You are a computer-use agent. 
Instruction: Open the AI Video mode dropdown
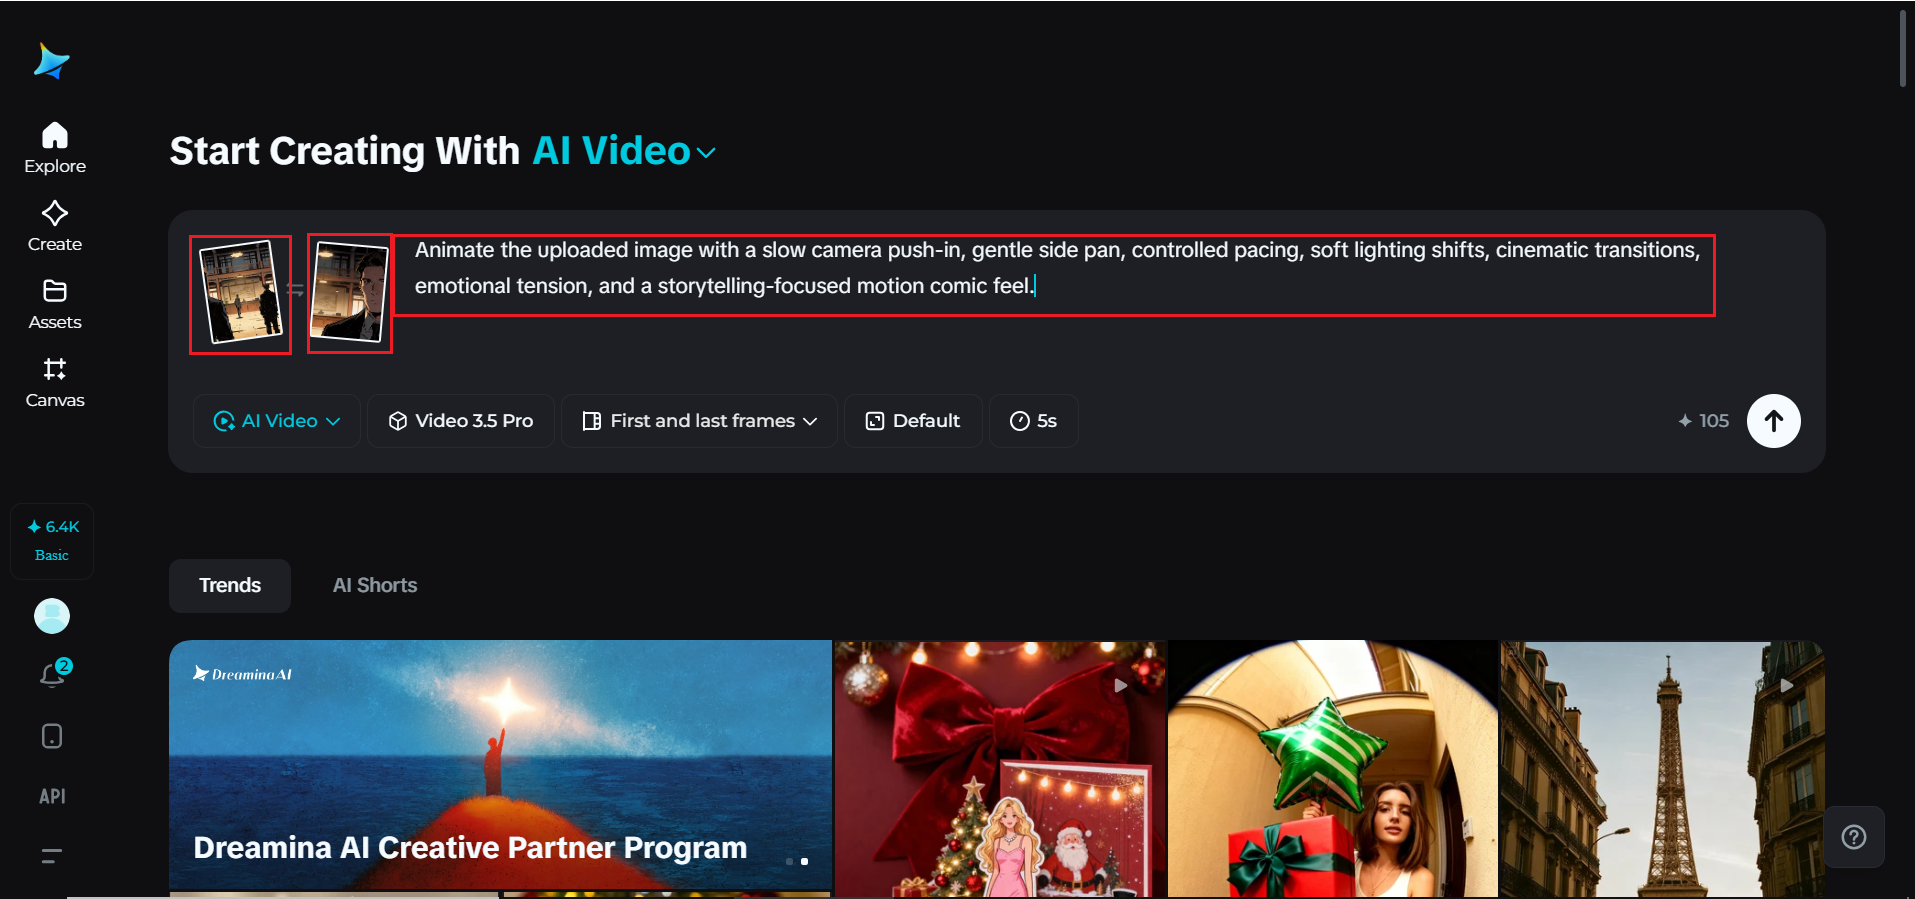(x=277, y=421)
